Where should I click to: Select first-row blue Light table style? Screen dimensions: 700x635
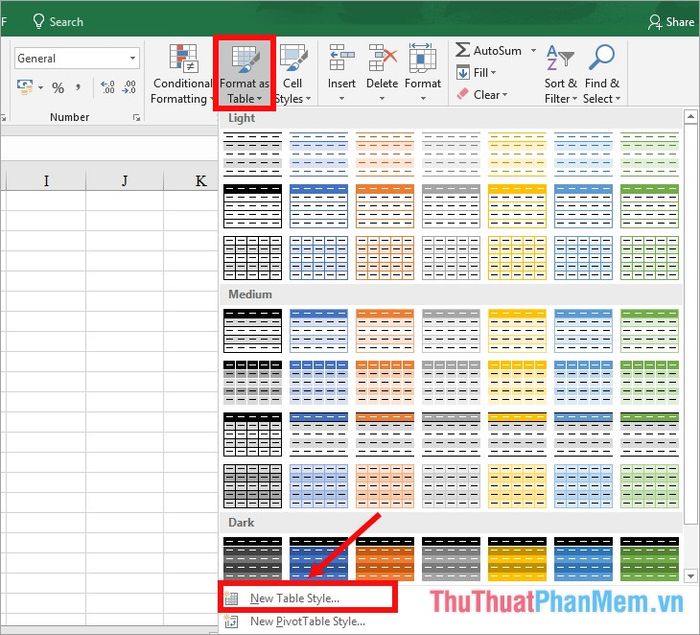[319, 154]
